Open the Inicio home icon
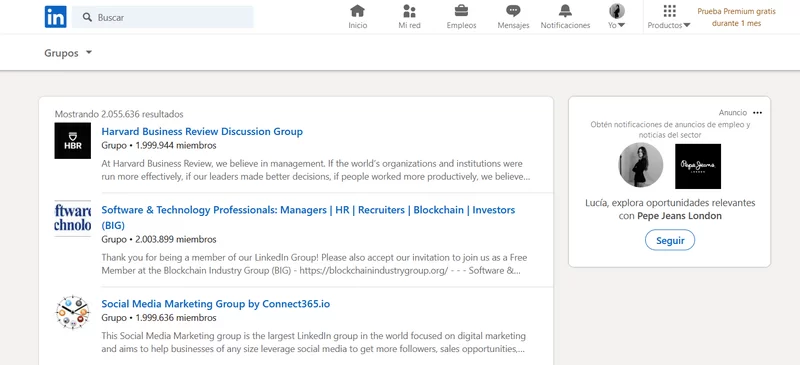The image size is (800, 365). [358, 11]
